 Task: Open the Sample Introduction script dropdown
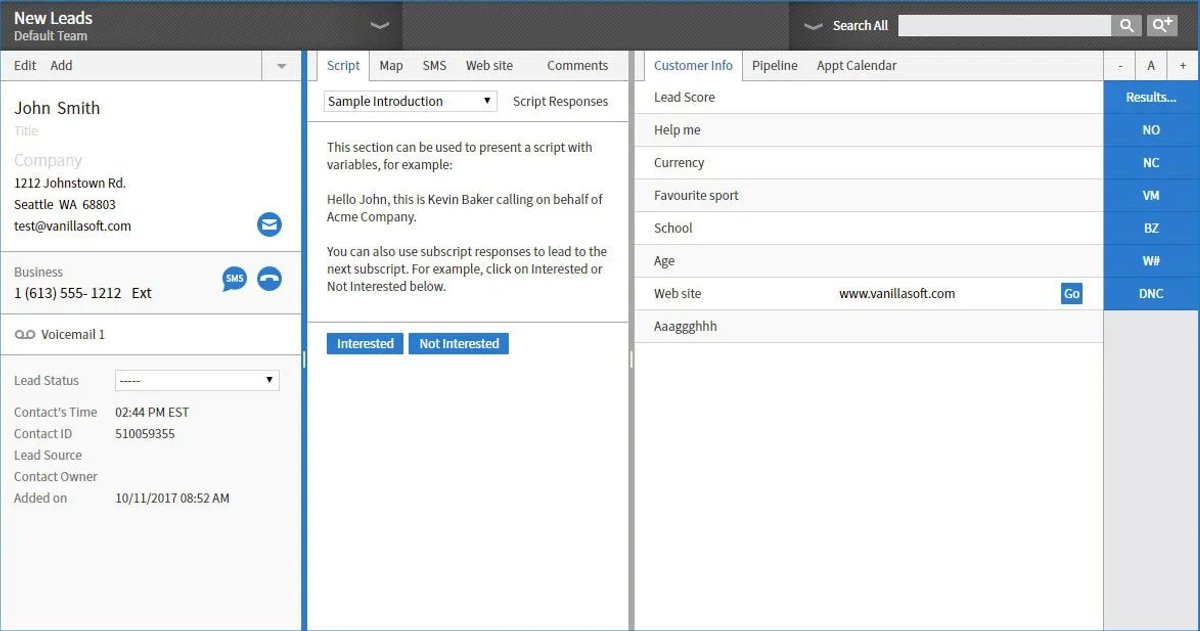coord(410,101)
